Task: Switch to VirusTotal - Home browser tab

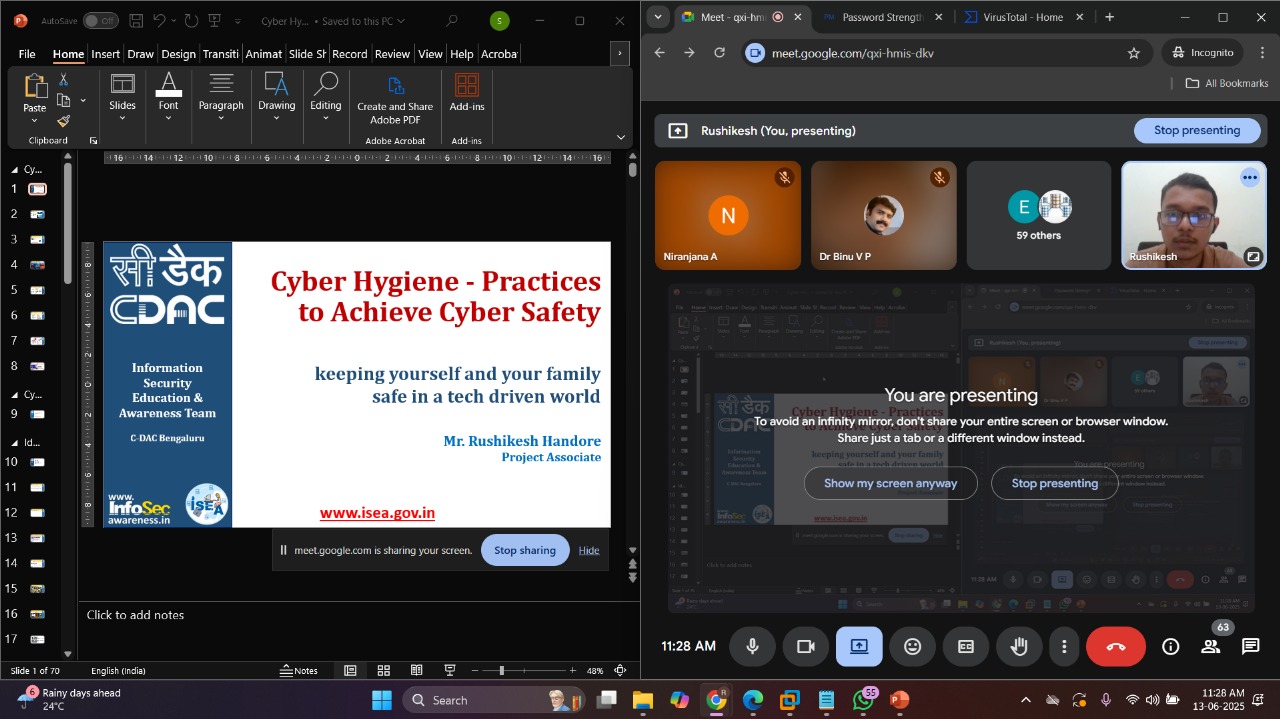Action: pos(1020,17)
